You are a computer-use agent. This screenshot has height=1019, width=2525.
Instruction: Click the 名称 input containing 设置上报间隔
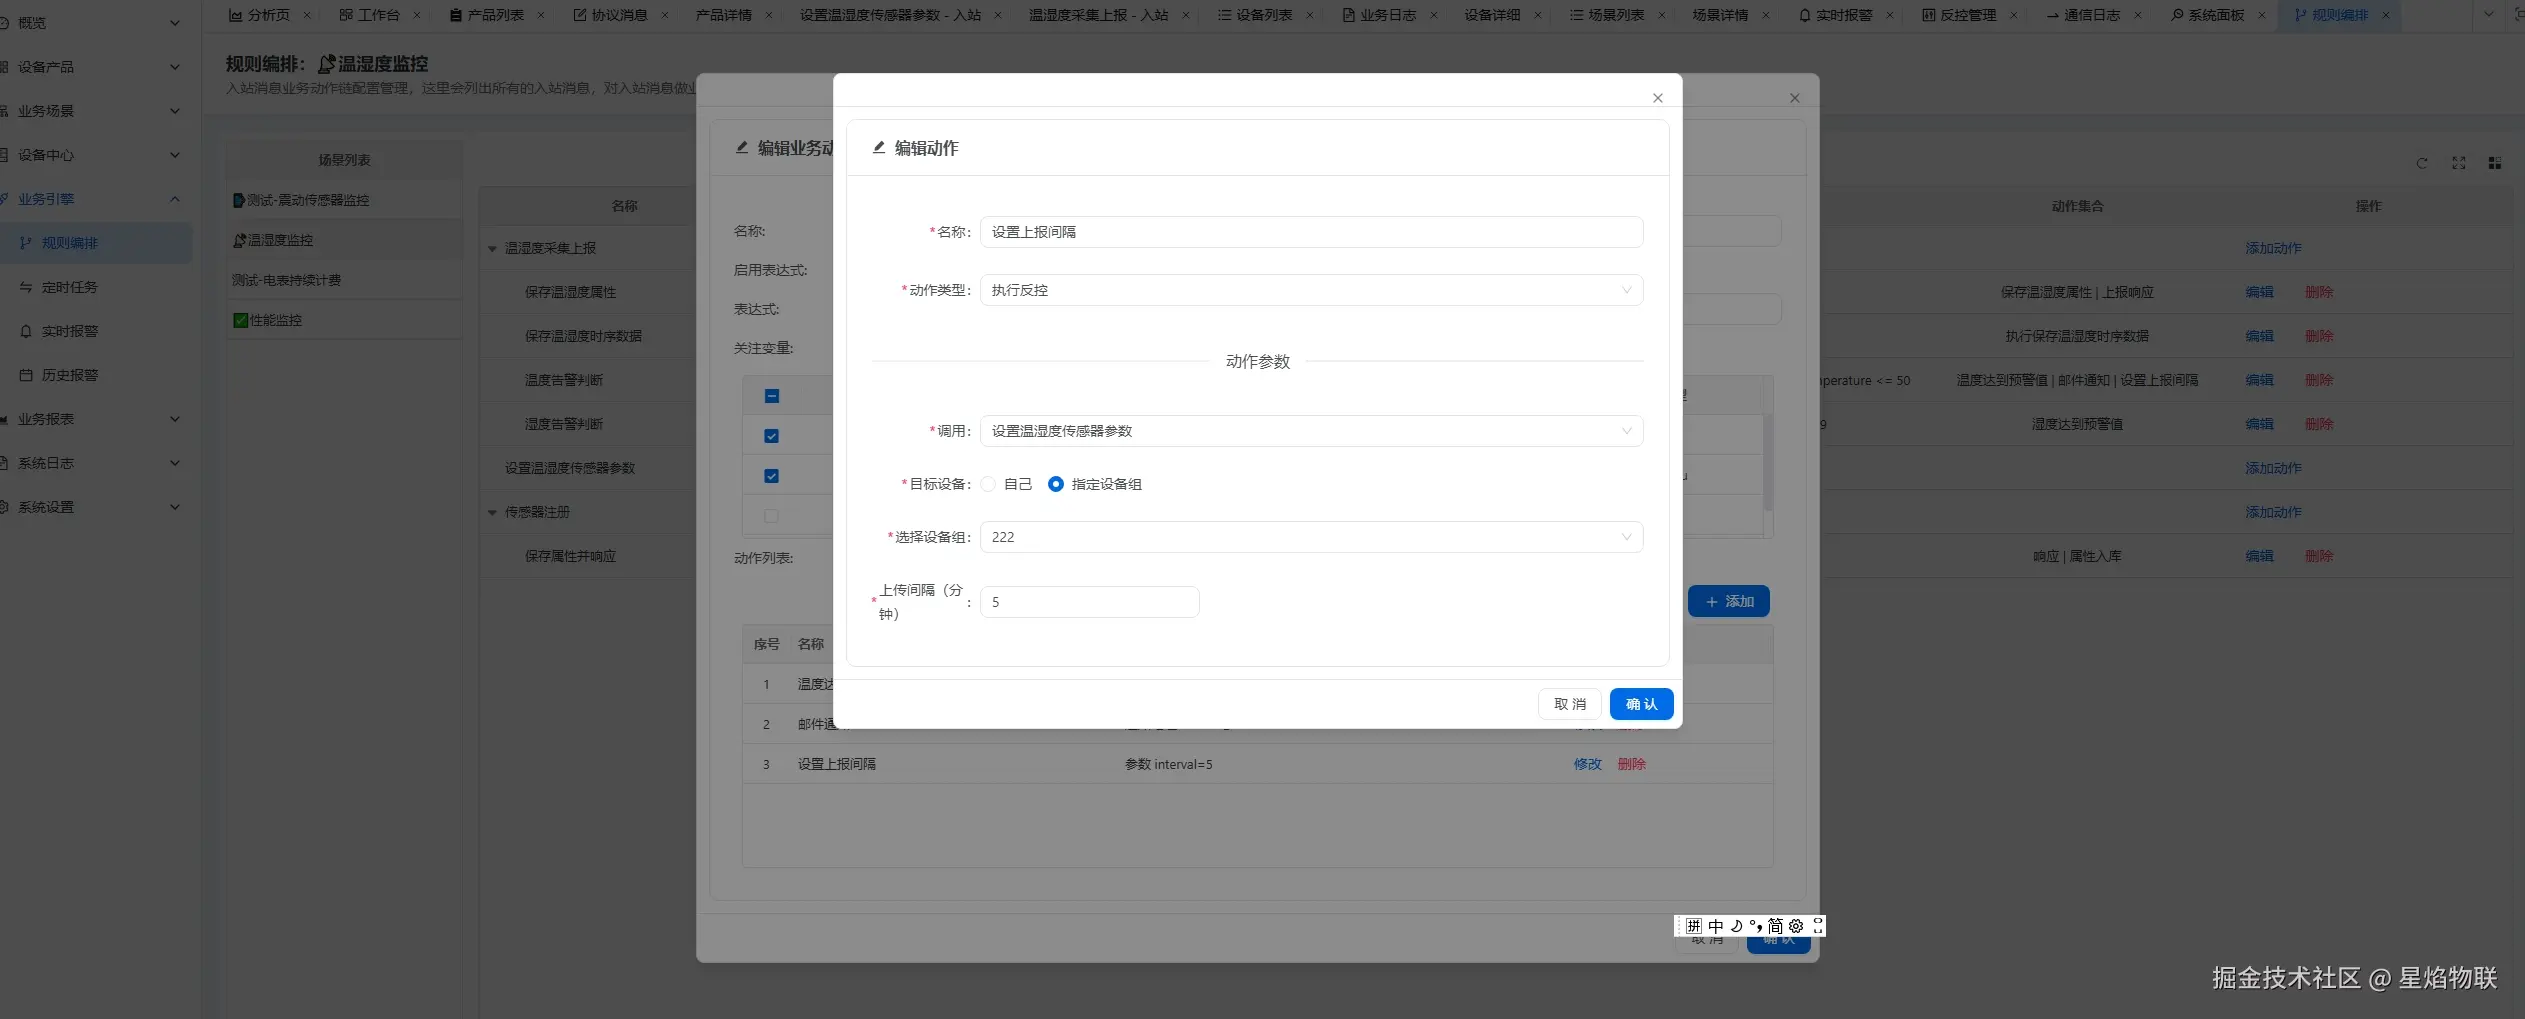(1311, 232)
